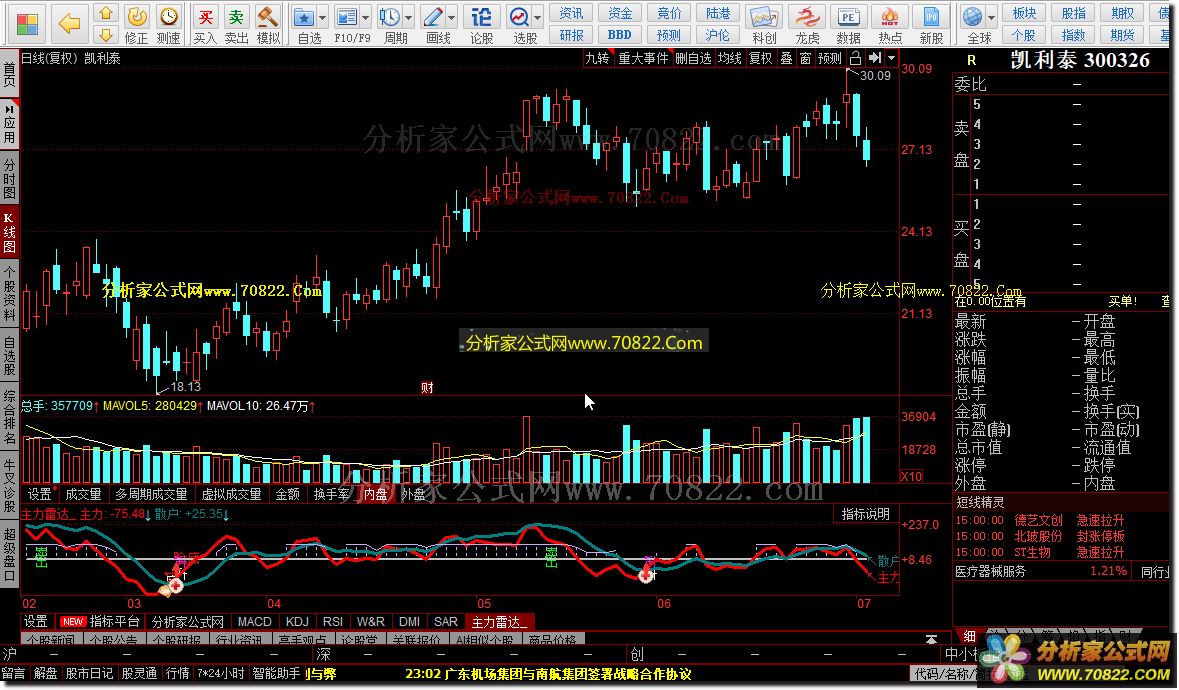Toggle 九转 indicator on chart
1179x690 pixels.
pyautogui.click(x=598, y=58)
